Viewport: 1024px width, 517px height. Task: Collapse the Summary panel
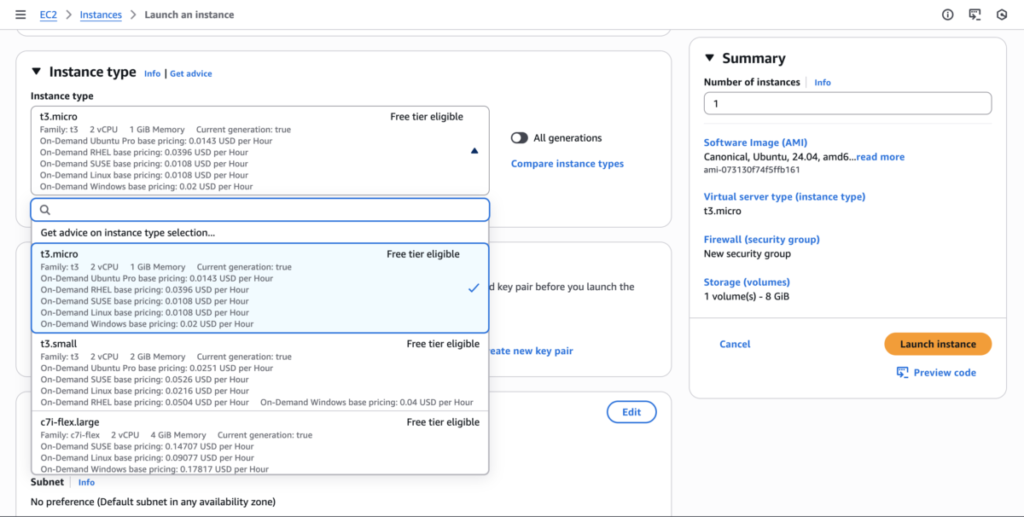(x=710, y=58)
